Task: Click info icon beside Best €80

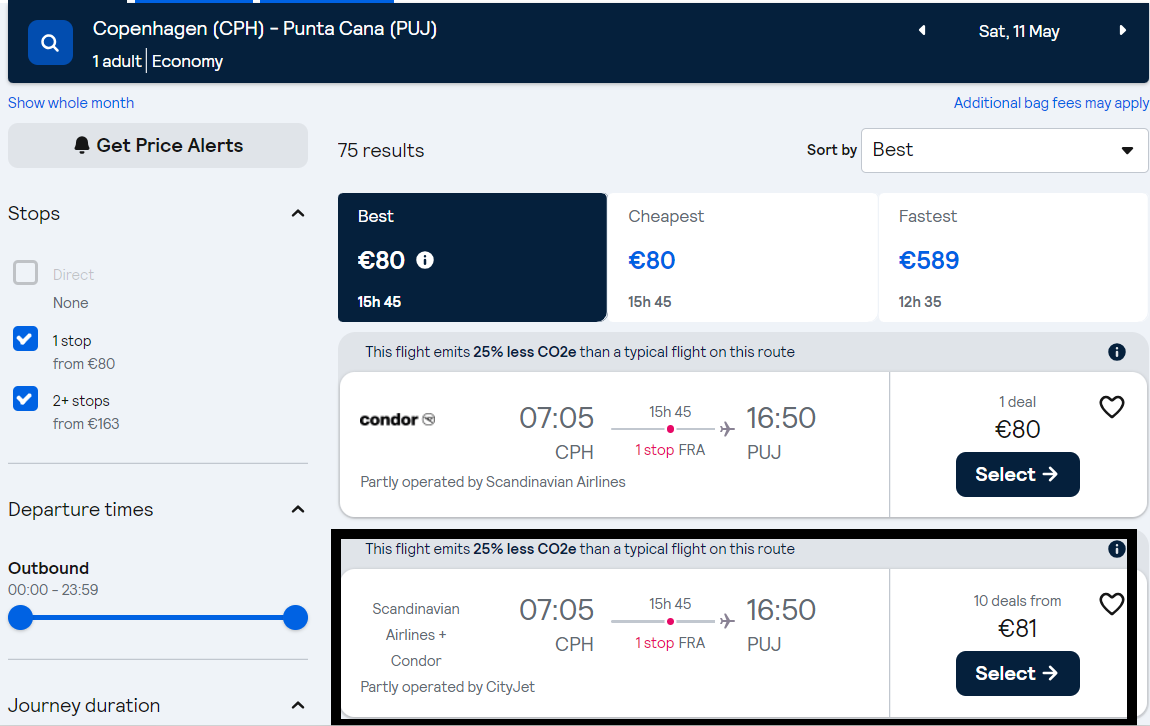Action: click(x=425, y=260)
